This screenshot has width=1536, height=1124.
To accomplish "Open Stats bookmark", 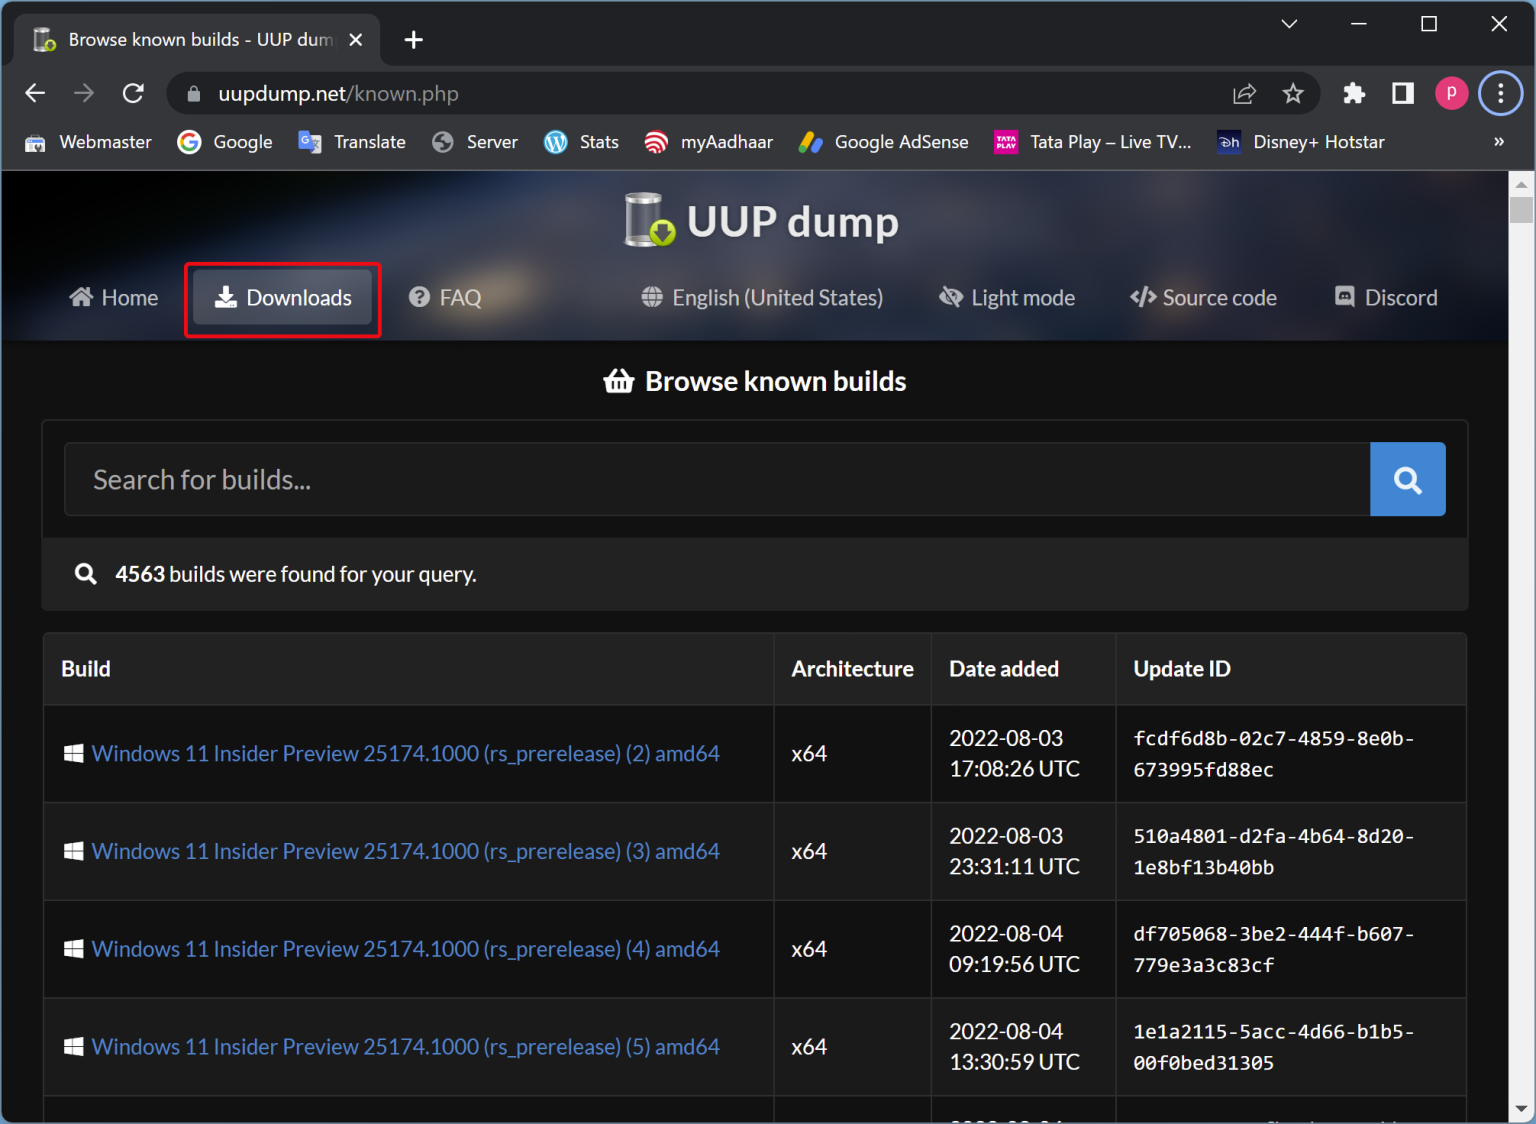I will click(581, 142).
